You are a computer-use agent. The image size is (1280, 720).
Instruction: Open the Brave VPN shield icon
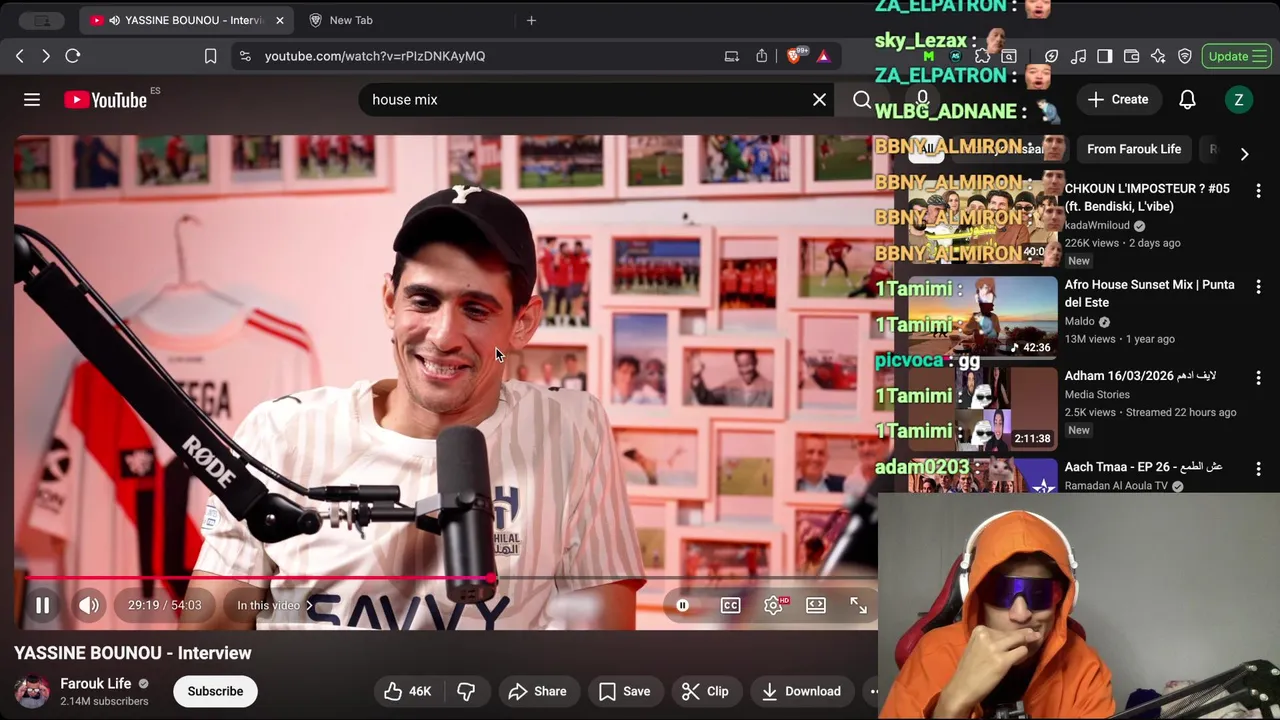click(1185, 56)
